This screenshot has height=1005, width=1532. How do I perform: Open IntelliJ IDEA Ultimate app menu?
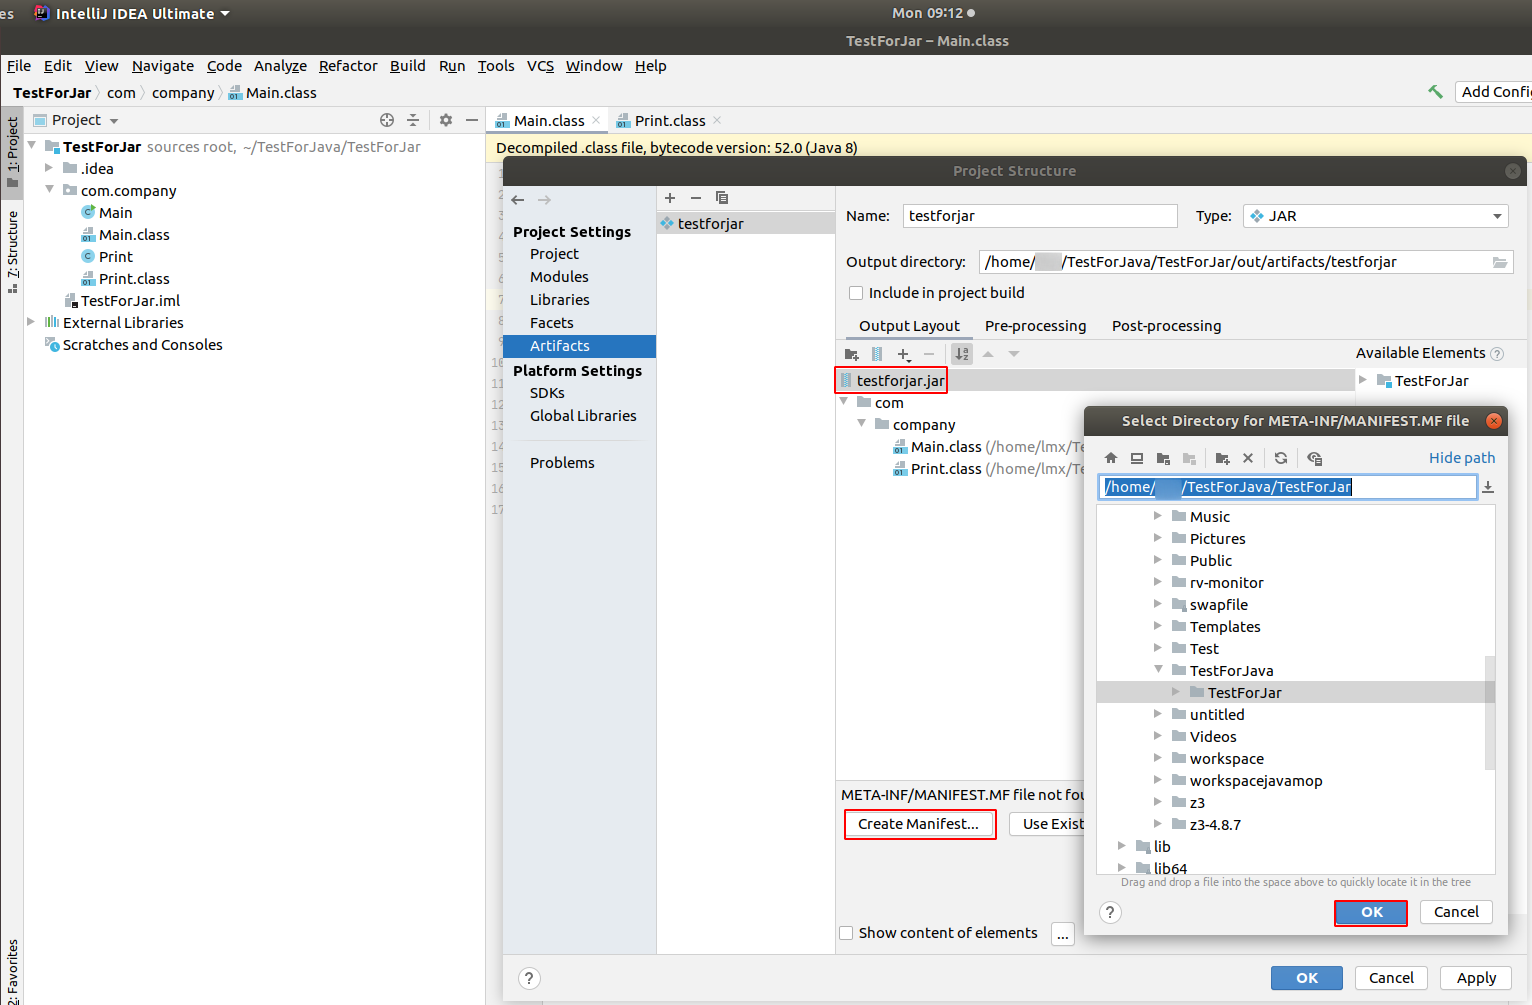click(132, 14)
